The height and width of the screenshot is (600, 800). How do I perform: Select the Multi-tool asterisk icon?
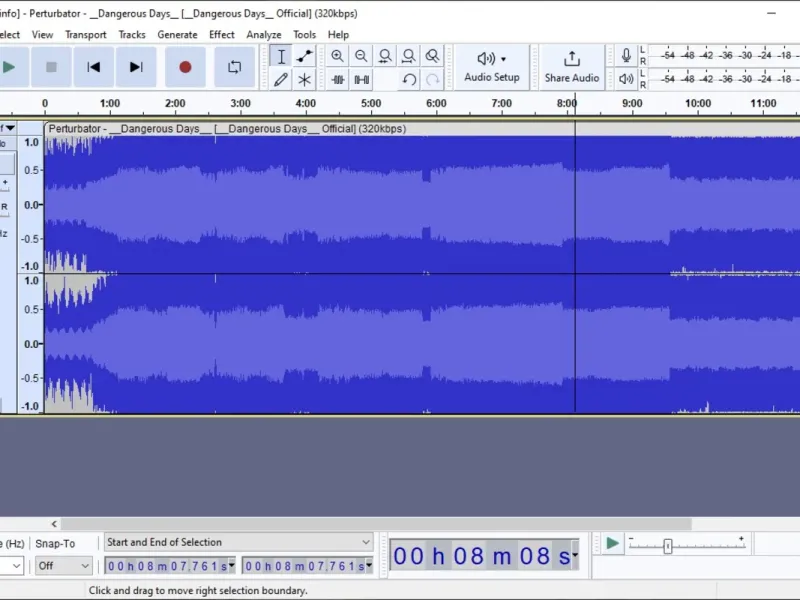click(305, 80)
